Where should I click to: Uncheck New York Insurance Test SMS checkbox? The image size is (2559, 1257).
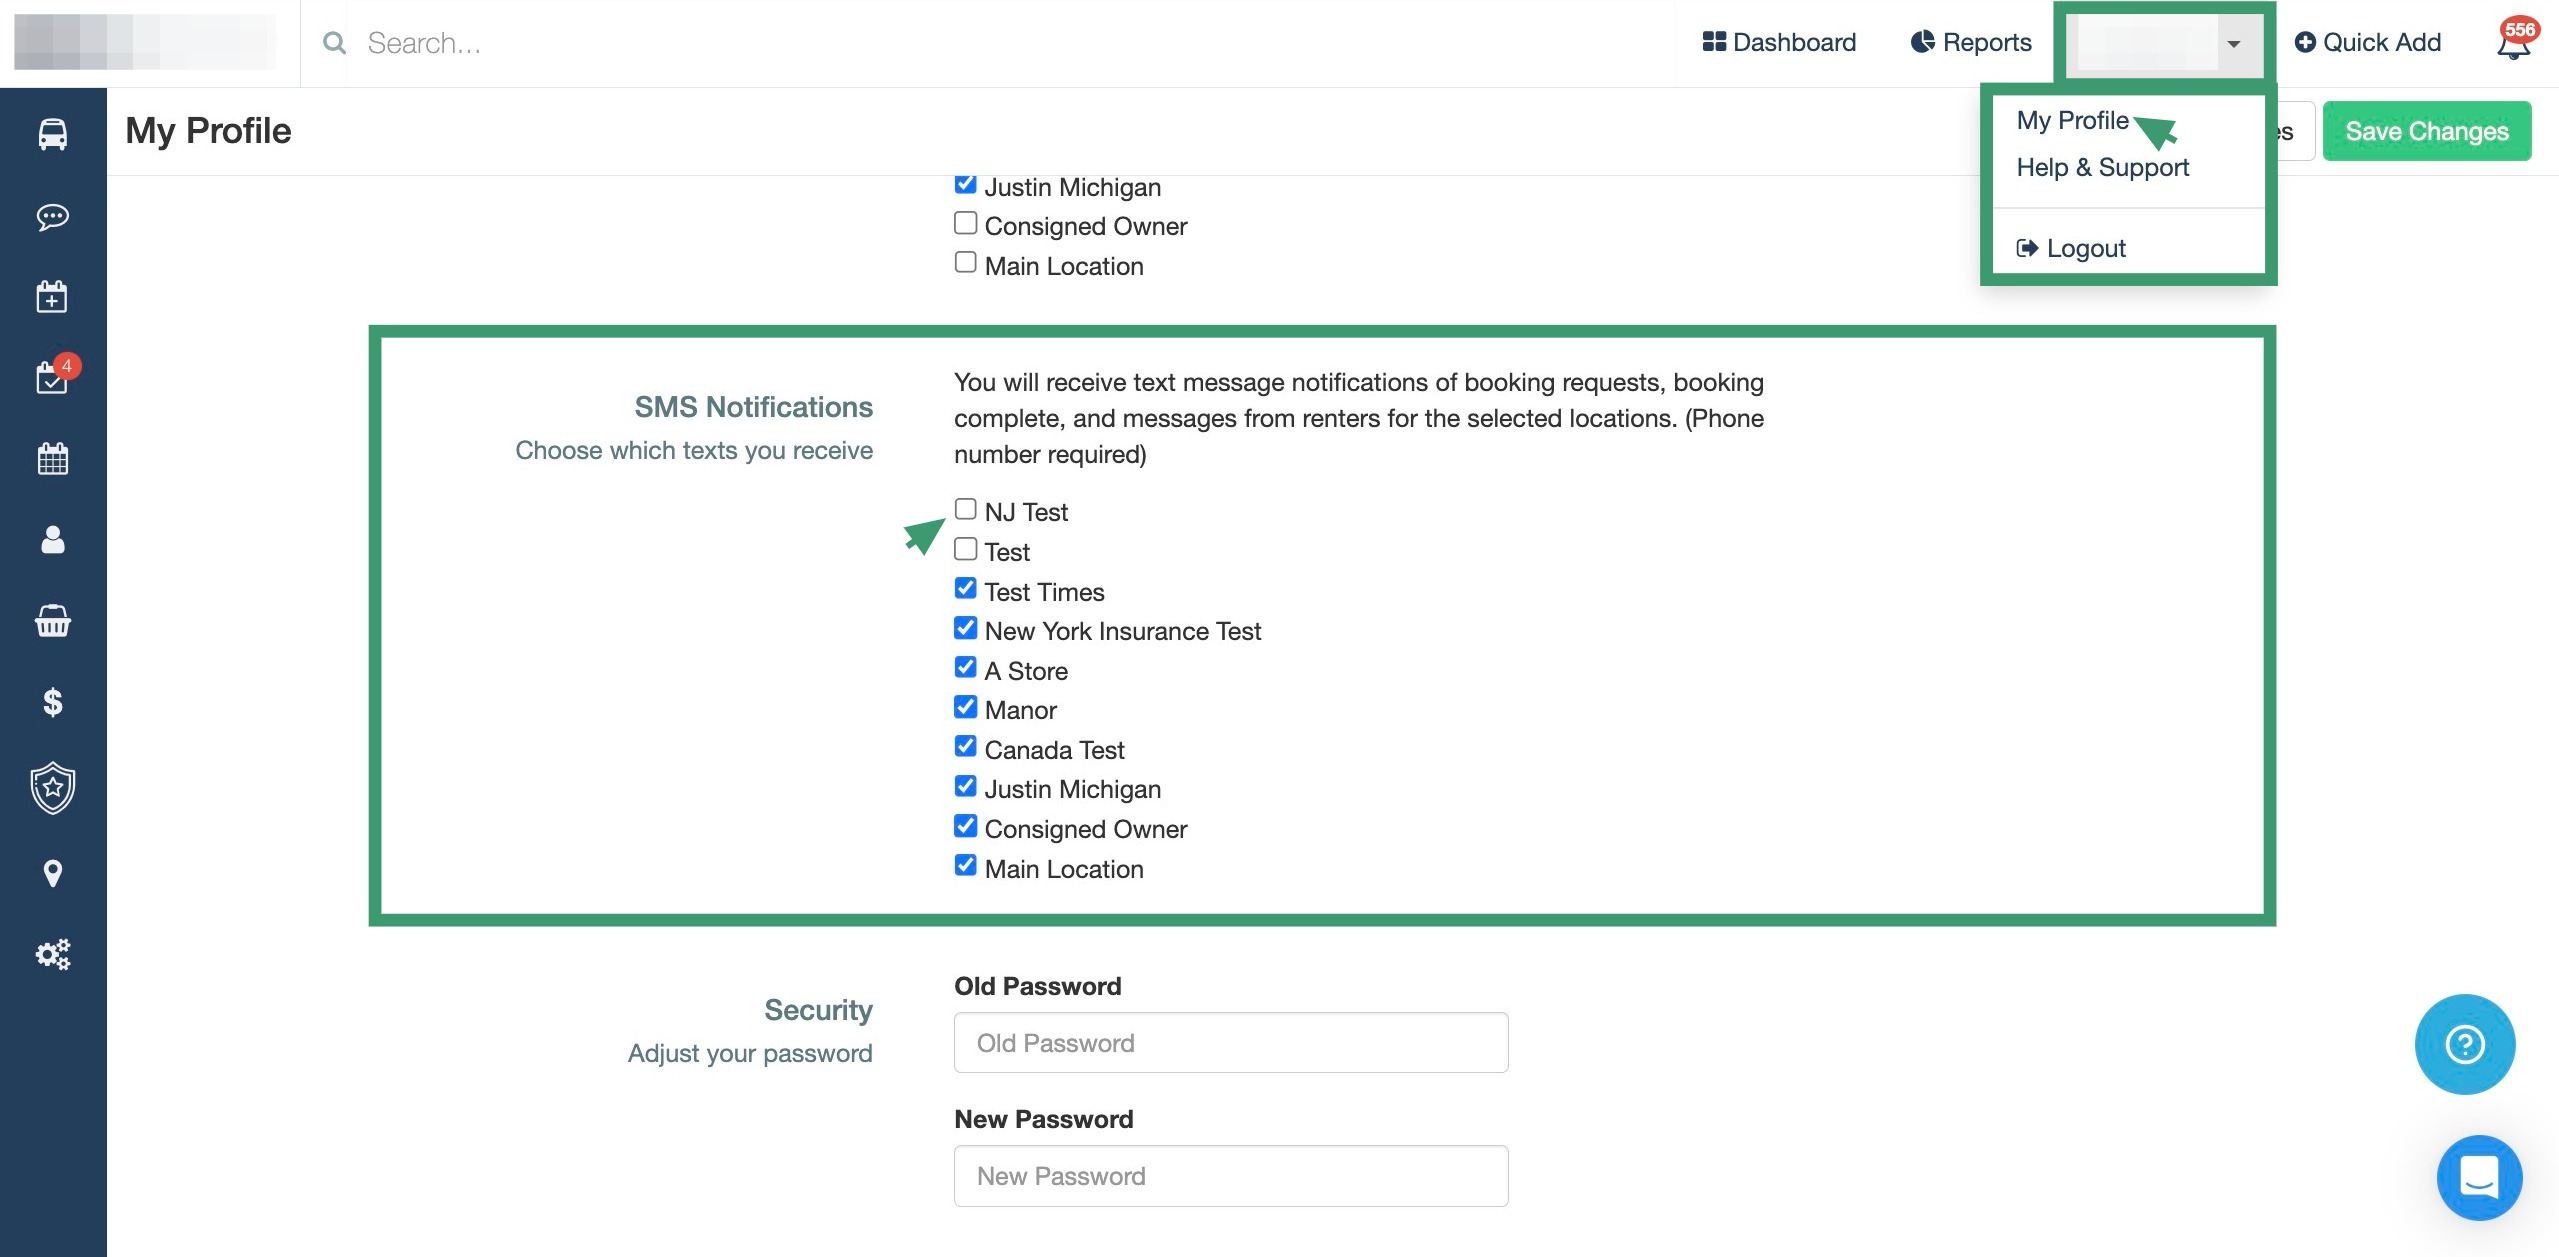[x=965, y=628]
